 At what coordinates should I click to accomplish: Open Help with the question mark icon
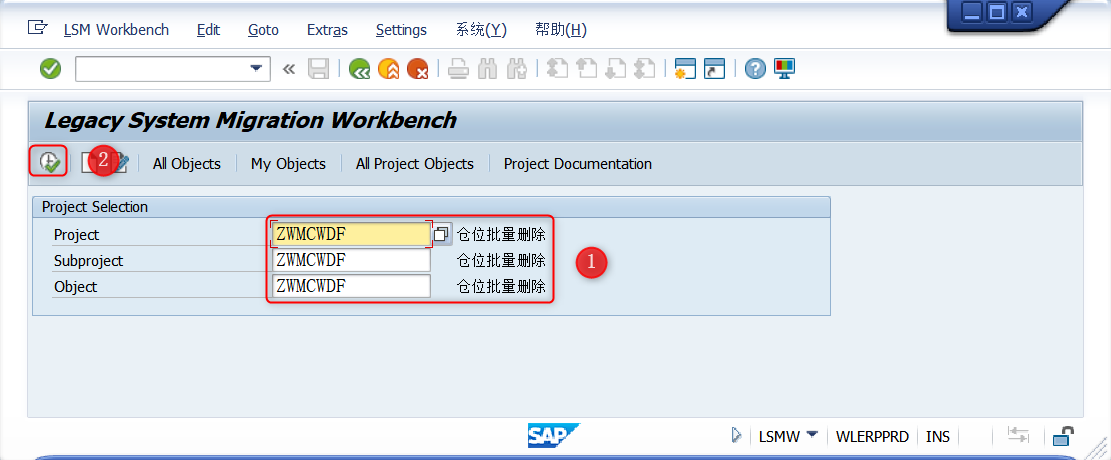coord(755,69)
